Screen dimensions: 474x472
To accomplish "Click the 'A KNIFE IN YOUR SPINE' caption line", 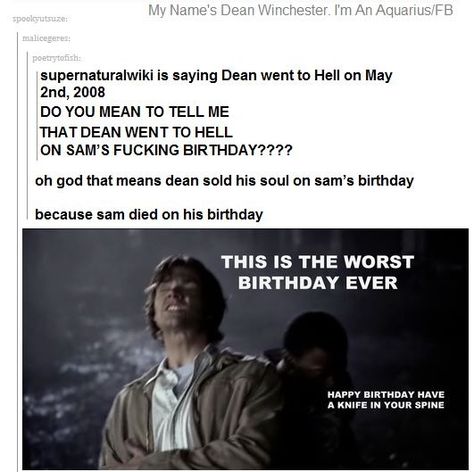I will pyautogui.click(x=386, y=405).
